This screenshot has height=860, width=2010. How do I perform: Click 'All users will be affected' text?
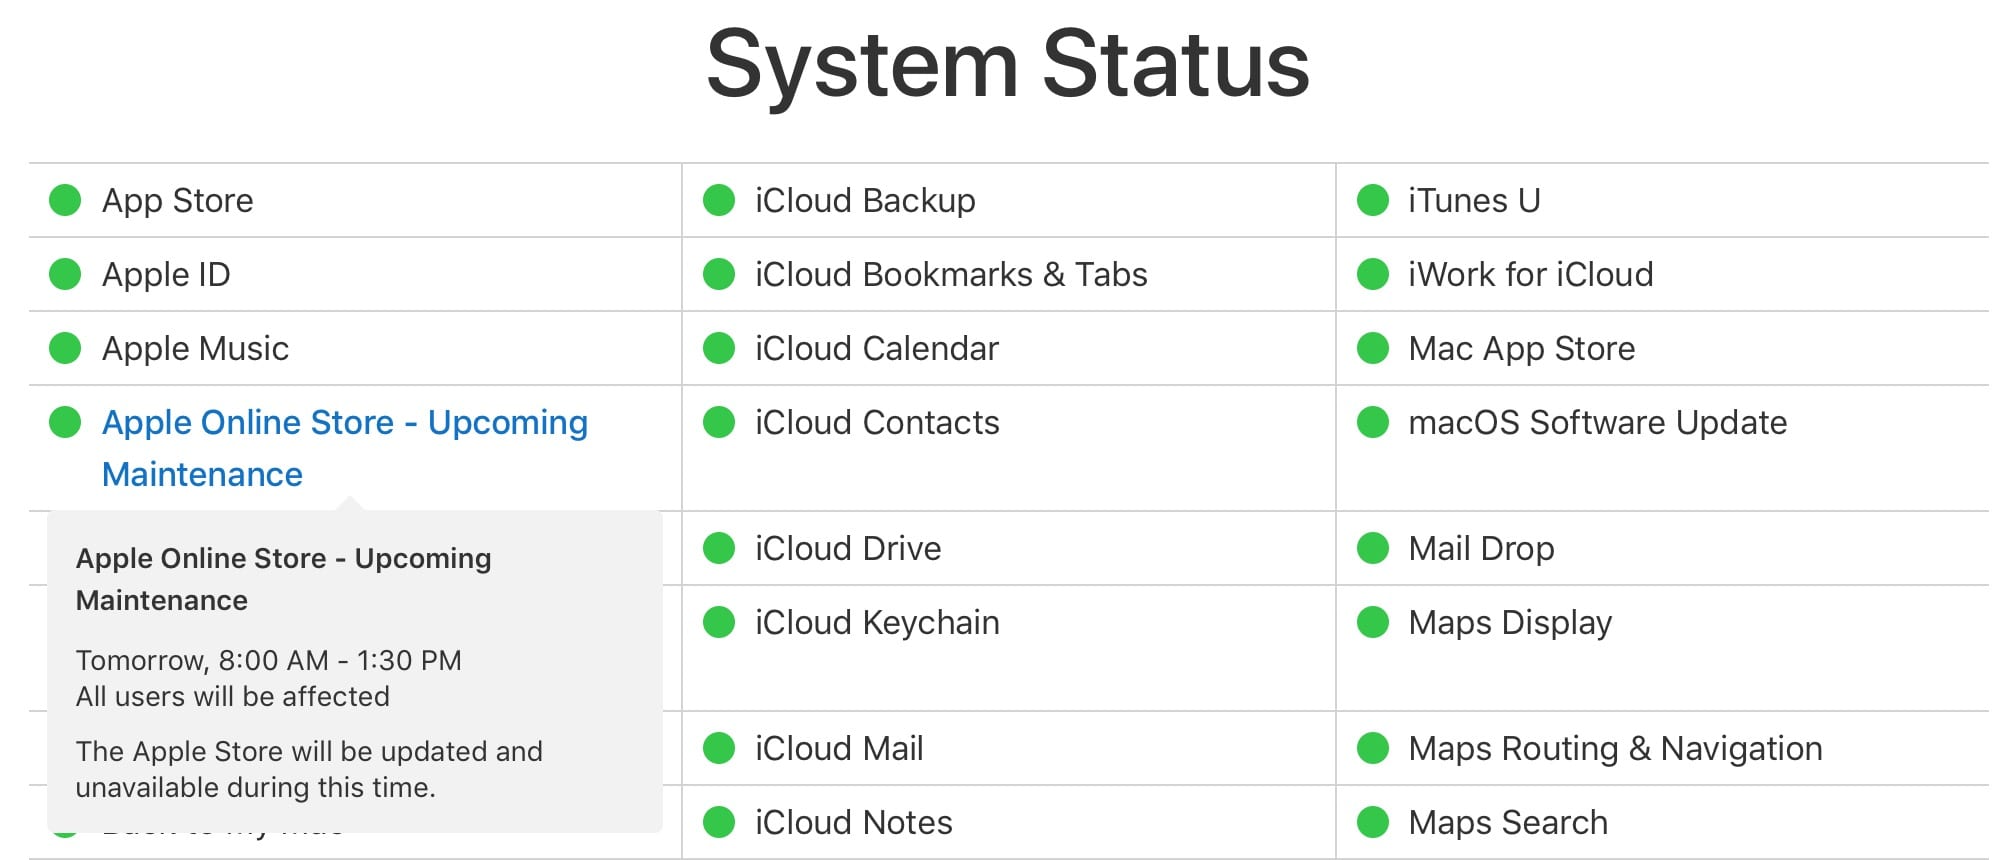(233, 696)
